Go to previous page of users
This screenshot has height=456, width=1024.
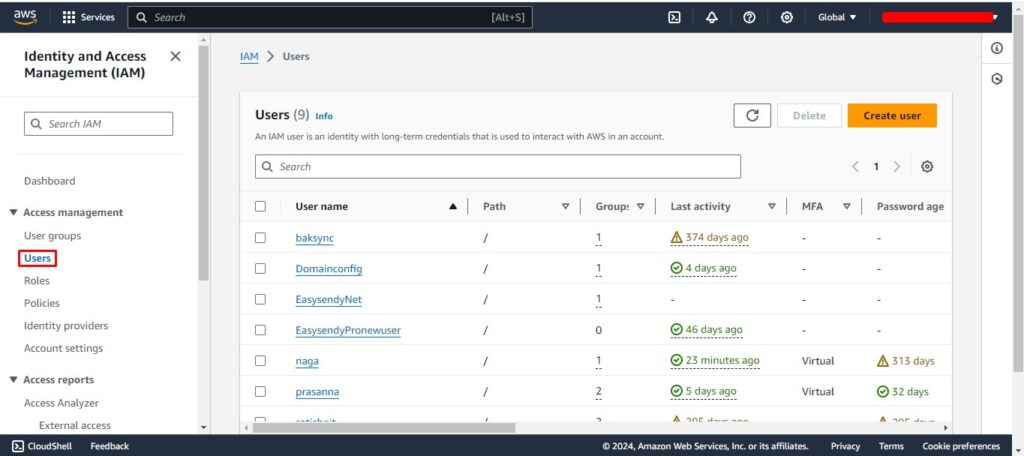[x=855, y=167]
